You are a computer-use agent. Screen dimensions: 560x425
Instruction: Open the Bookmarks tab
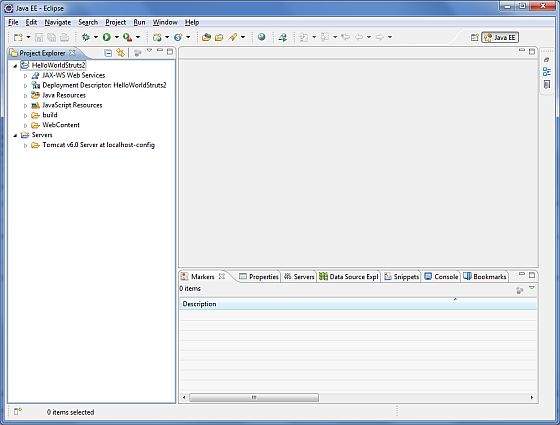pyautogui.click(x=485, y=276)
